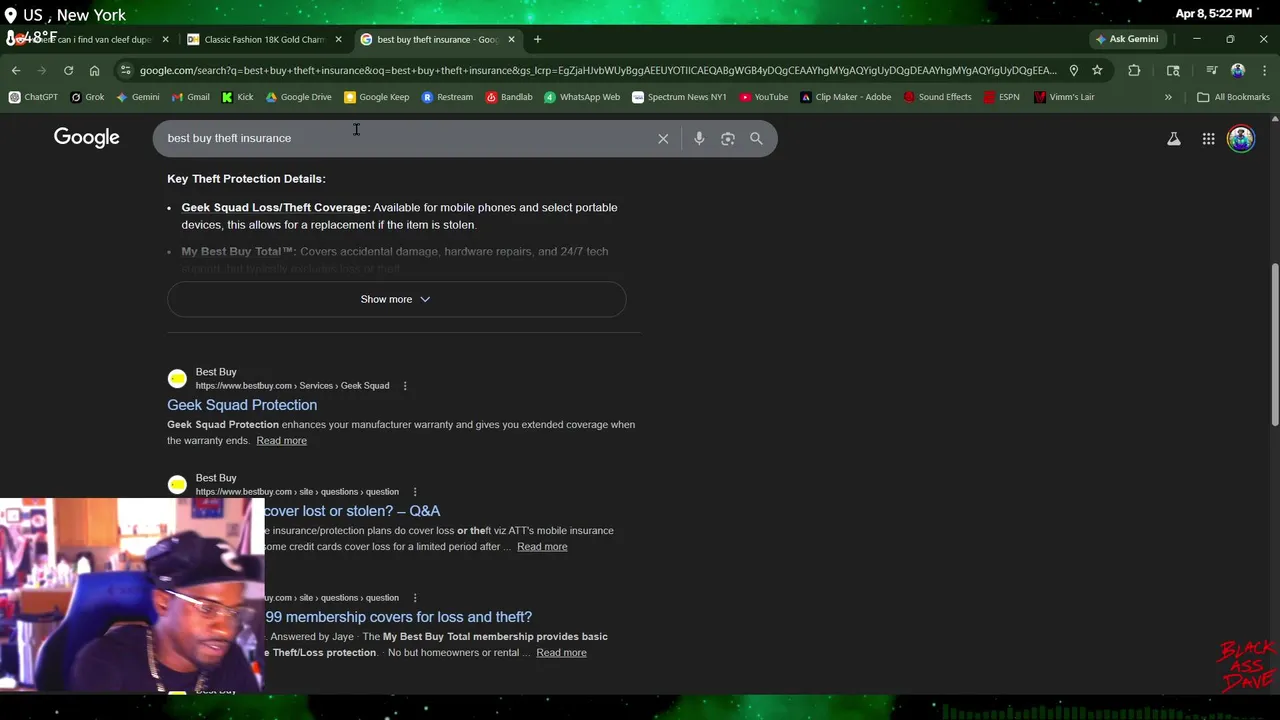Start a voice search with microphone icon
1280x720 pixels.
[699, 139]
